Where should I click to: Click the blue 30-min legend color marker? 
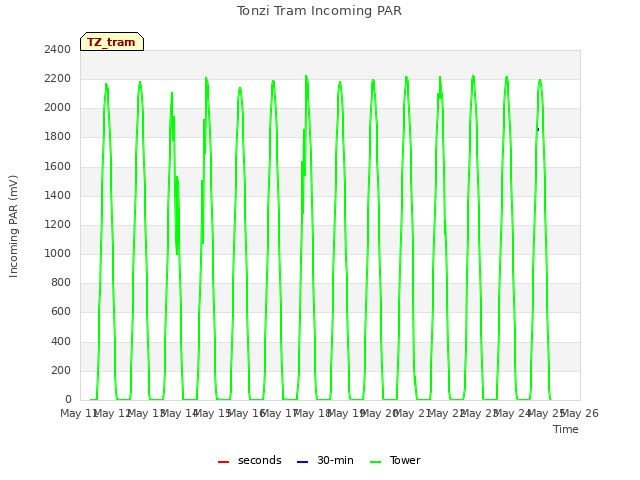(x=302, y=462)
